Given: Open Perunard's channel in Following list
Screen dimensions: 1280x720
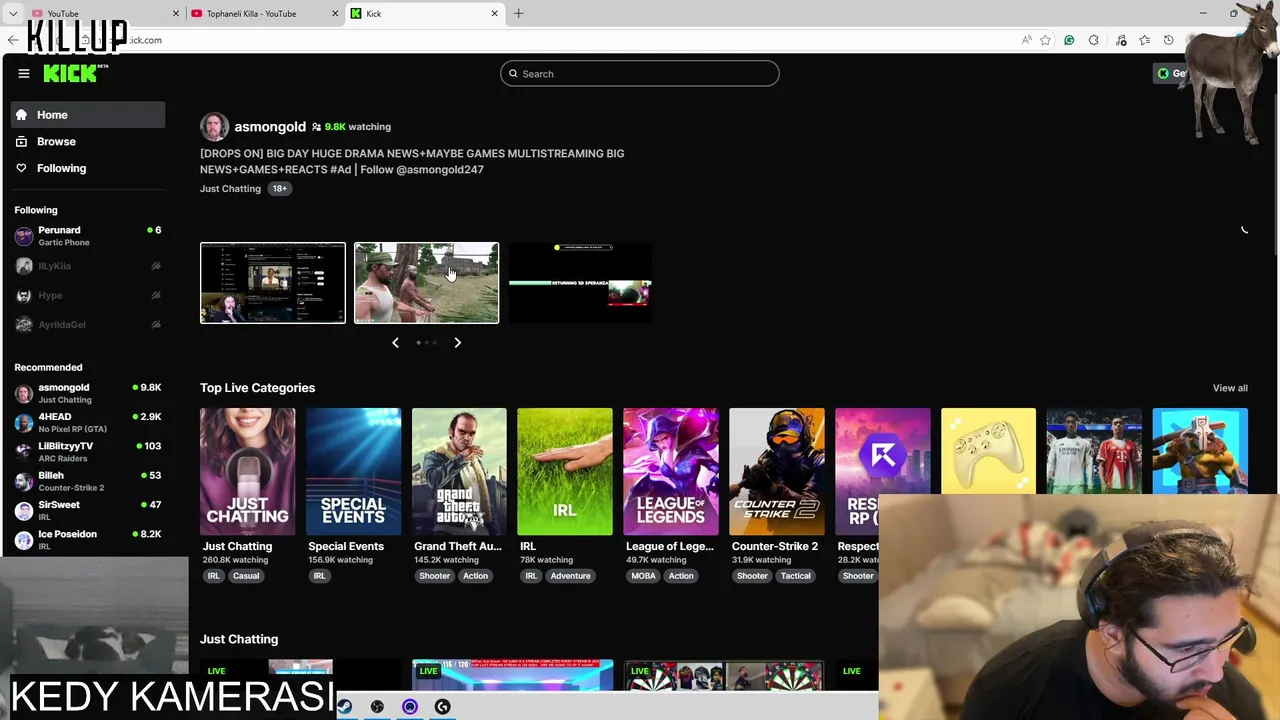Looking at the screenshot, I should (x=88, y=236).
